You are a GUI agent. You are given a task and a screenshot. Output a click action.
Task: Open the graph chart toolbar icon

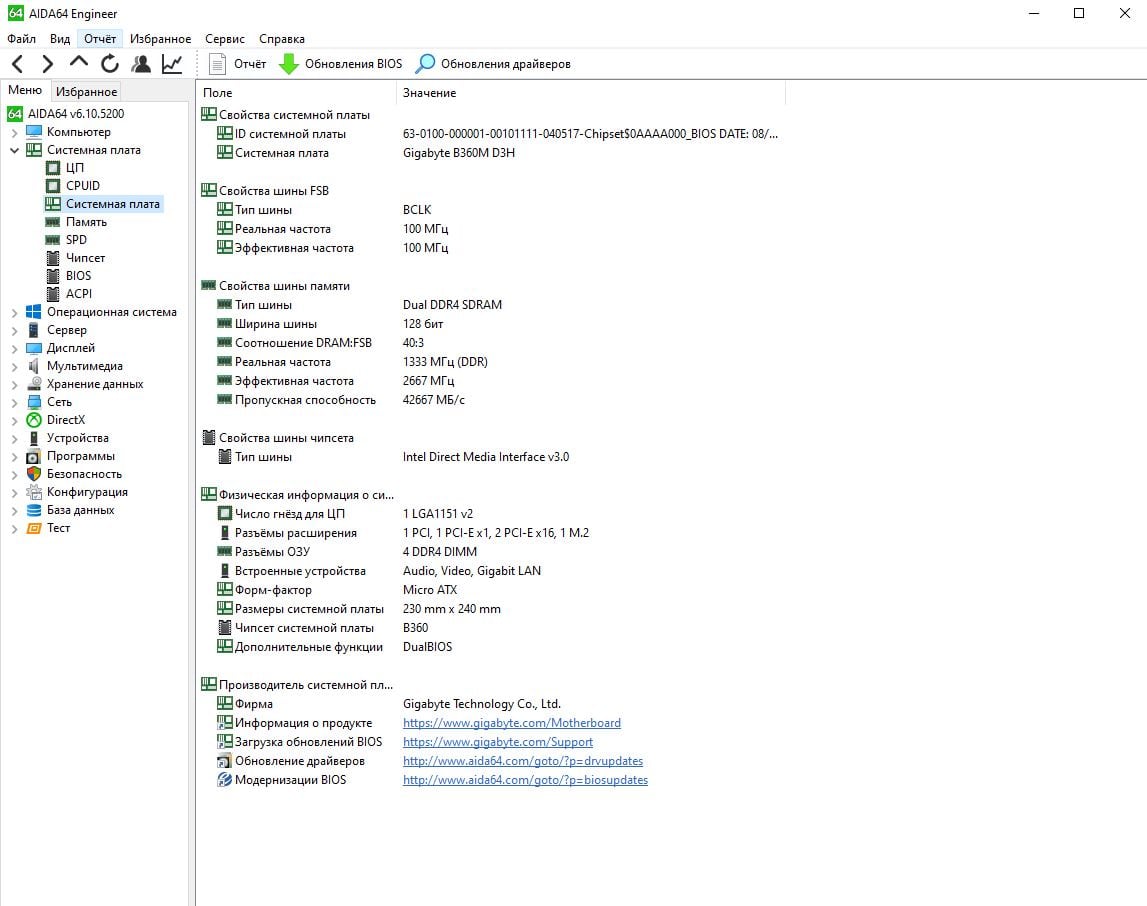(x=172, y=64)
